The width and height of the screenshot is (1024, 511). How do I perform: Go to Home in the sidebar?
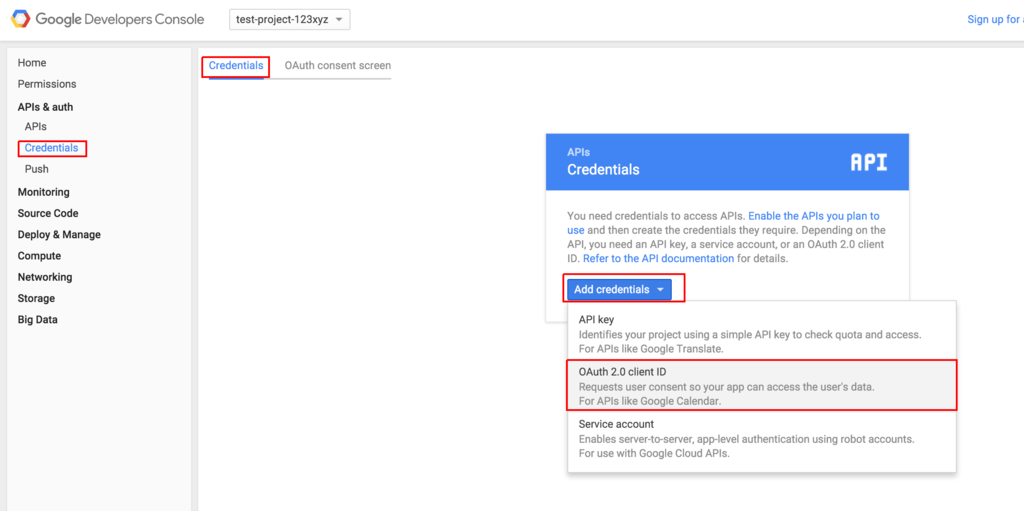pyautogui.click(x=32, y=63)
